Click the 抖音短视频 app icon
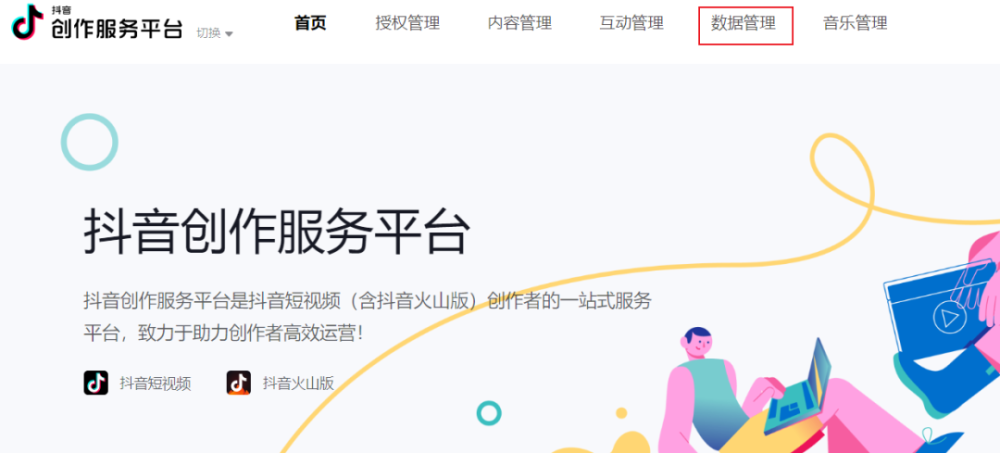 pyautogui.click(x=96, y=383)
